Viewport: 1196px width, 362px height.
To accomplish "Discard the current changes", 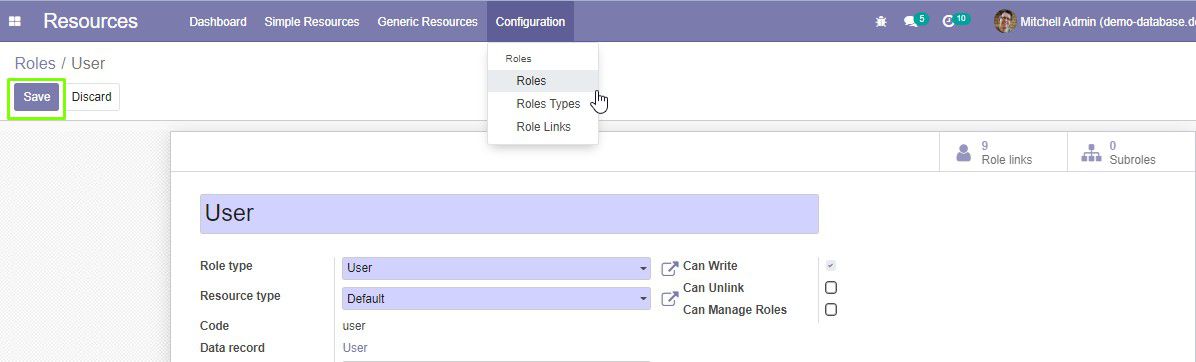I will click(x=92, y=97).
